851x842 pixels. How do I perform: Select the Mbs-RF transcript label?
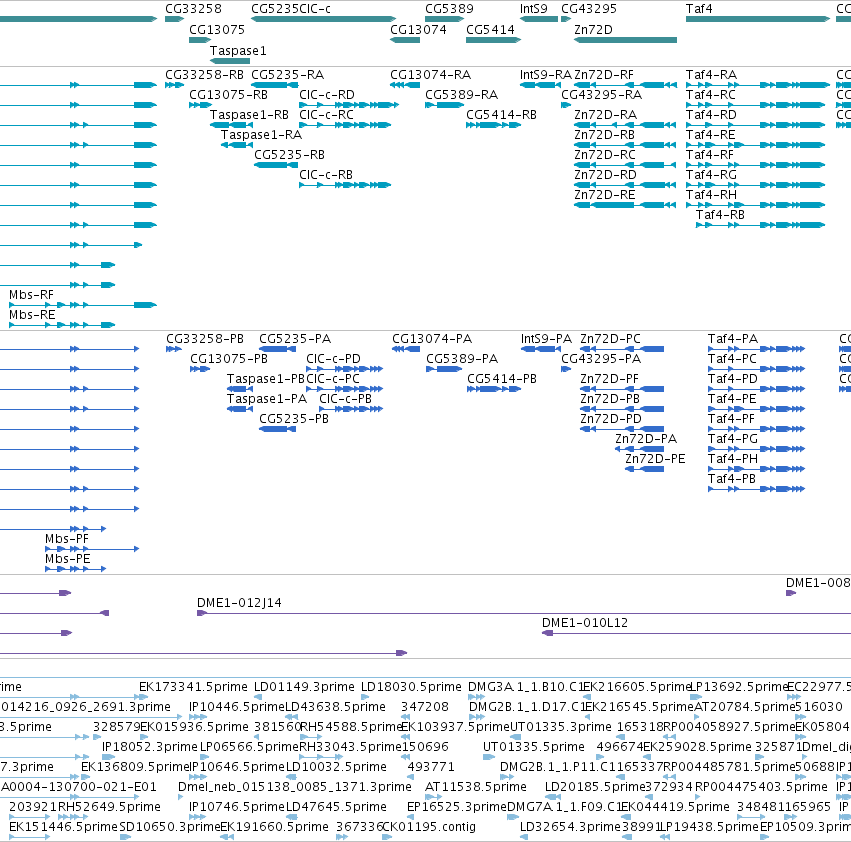coord(31,294)
